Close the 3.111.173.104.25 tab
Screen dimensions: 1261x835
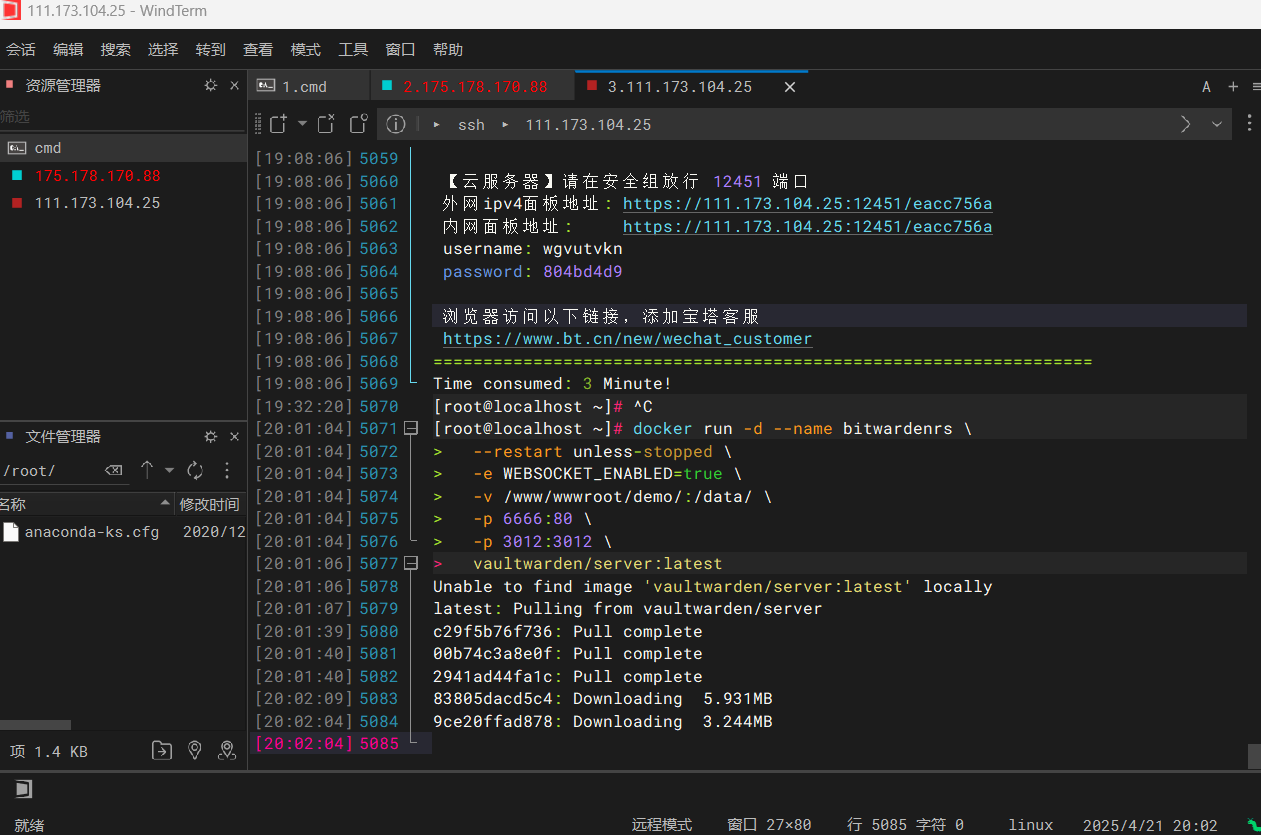(790, 87)
